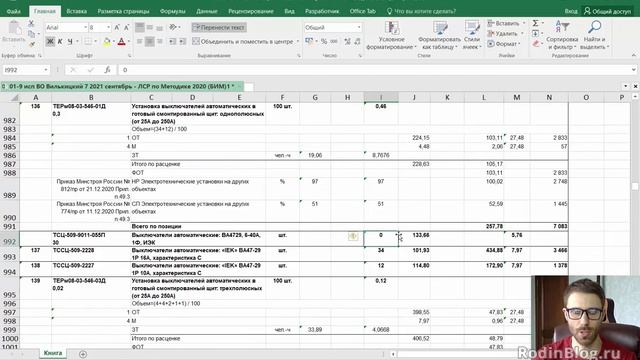The width and height of the screenshot is (640, 360).
Task: Click the Что вы хотите сделать search box
Action: 421,11
